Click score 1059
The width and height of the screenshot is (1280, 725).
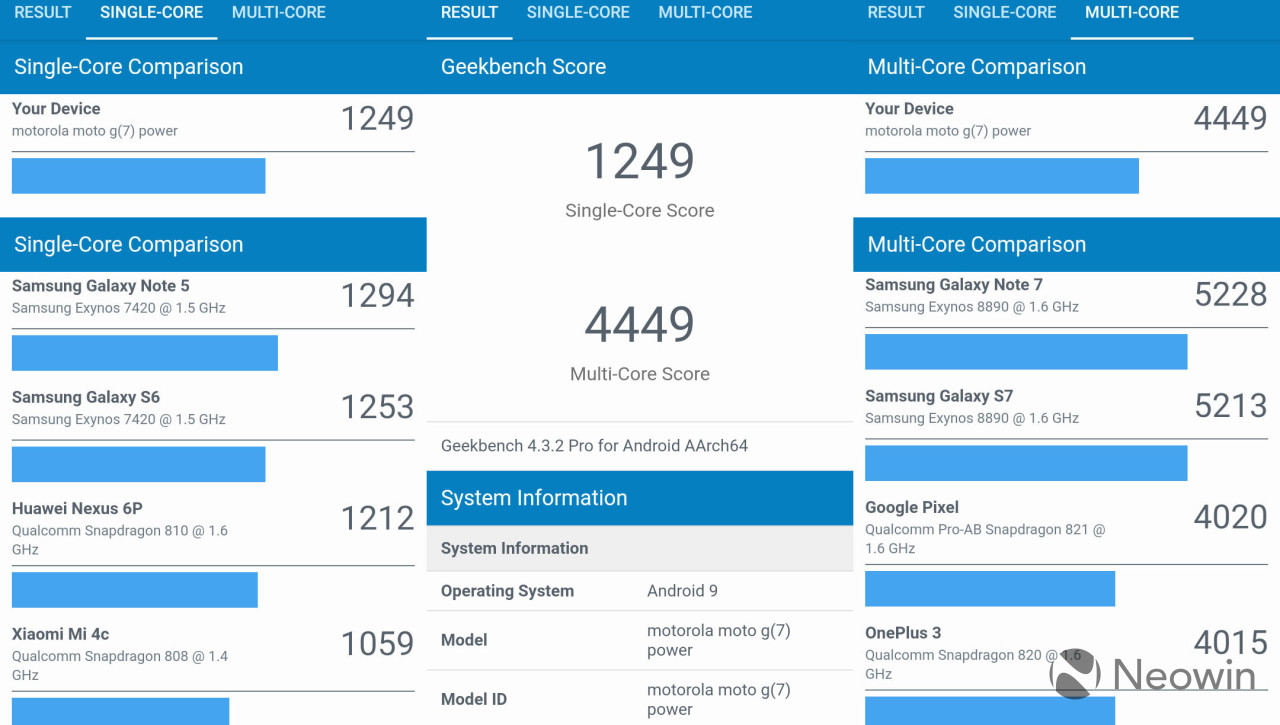click(x=377, y=643)
